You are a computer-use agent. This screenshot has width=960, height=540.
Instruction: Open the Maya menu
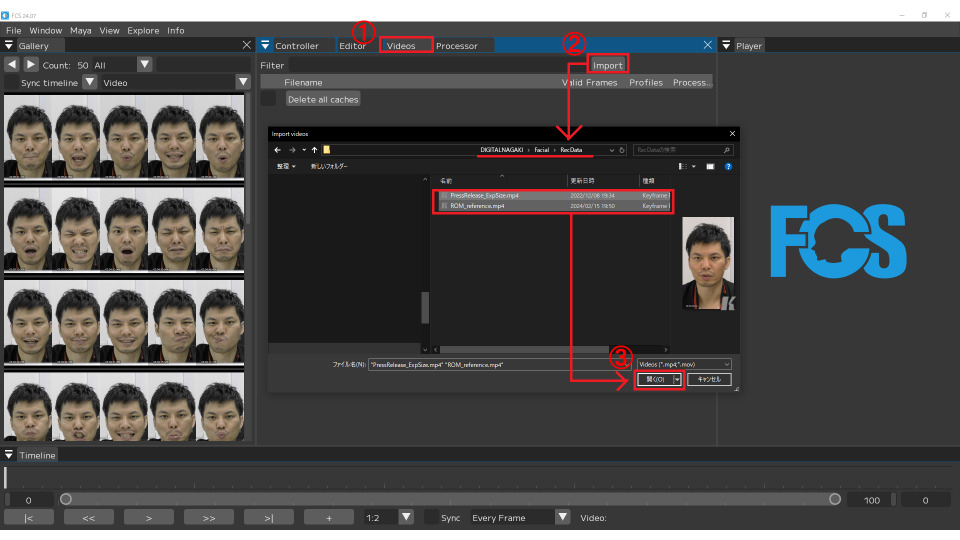coord(81,30)
